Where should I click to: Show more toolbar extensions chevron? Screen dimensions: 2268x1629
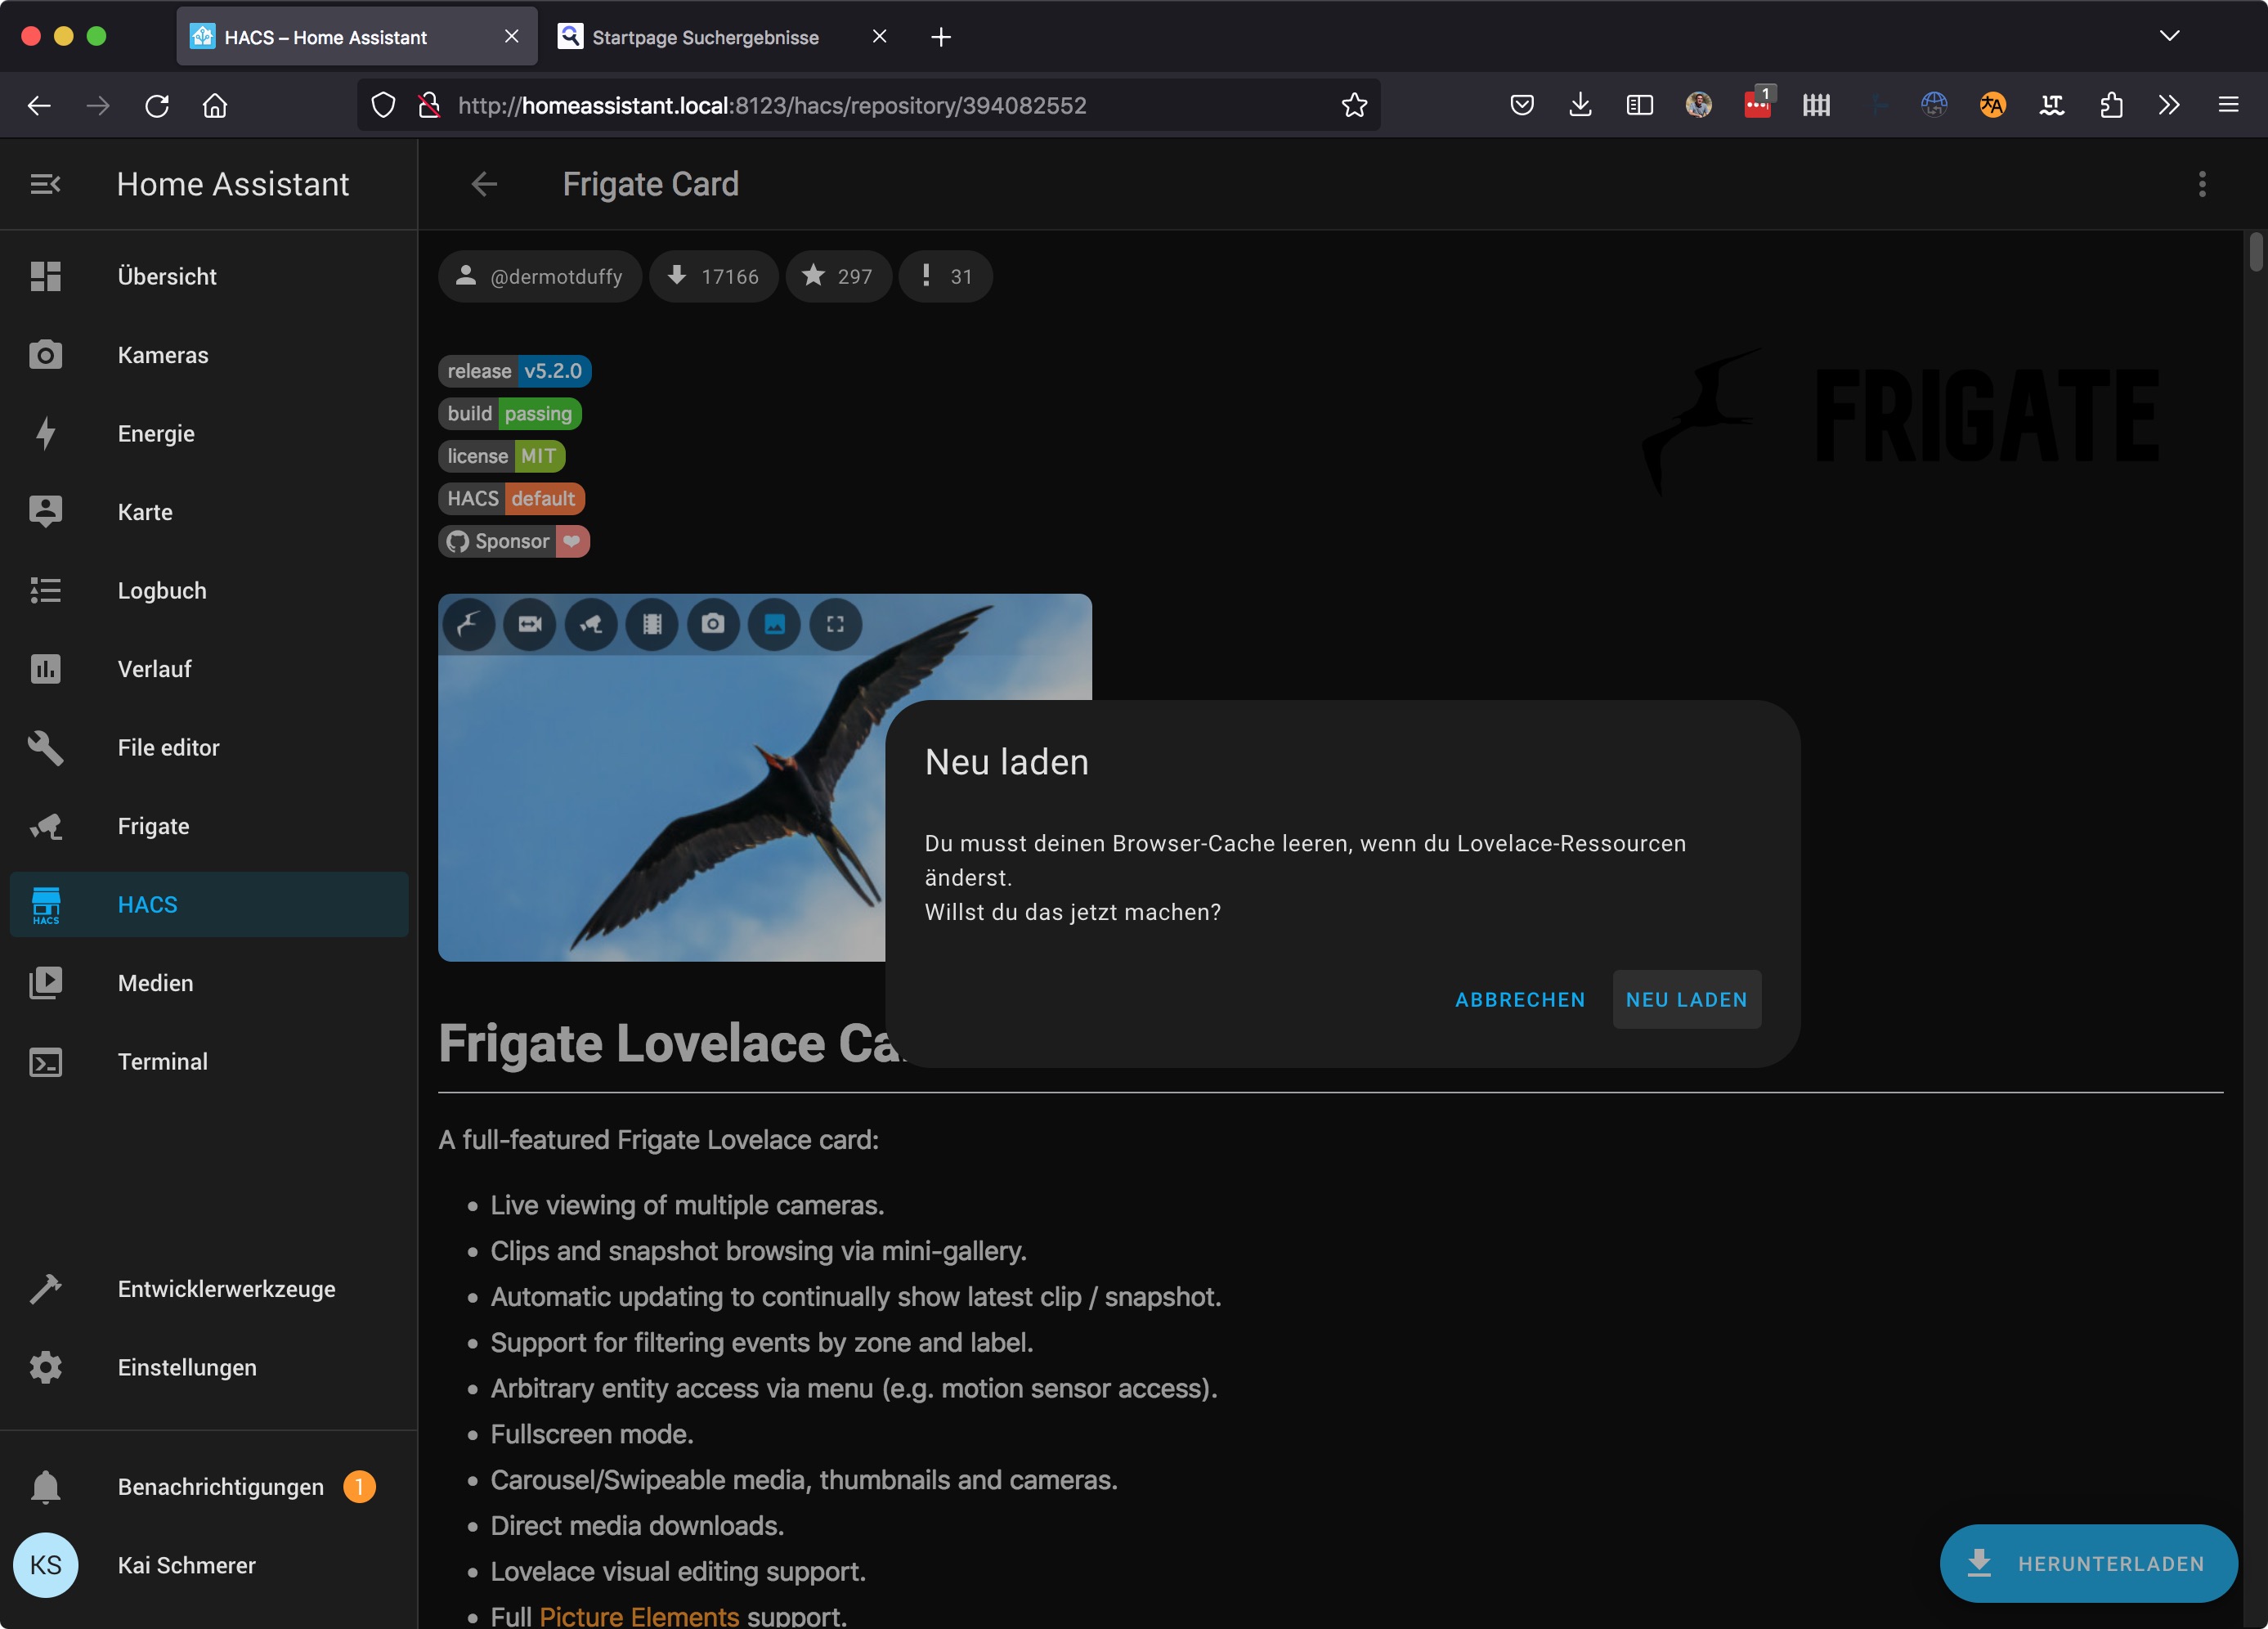(x=2168, y=105)
